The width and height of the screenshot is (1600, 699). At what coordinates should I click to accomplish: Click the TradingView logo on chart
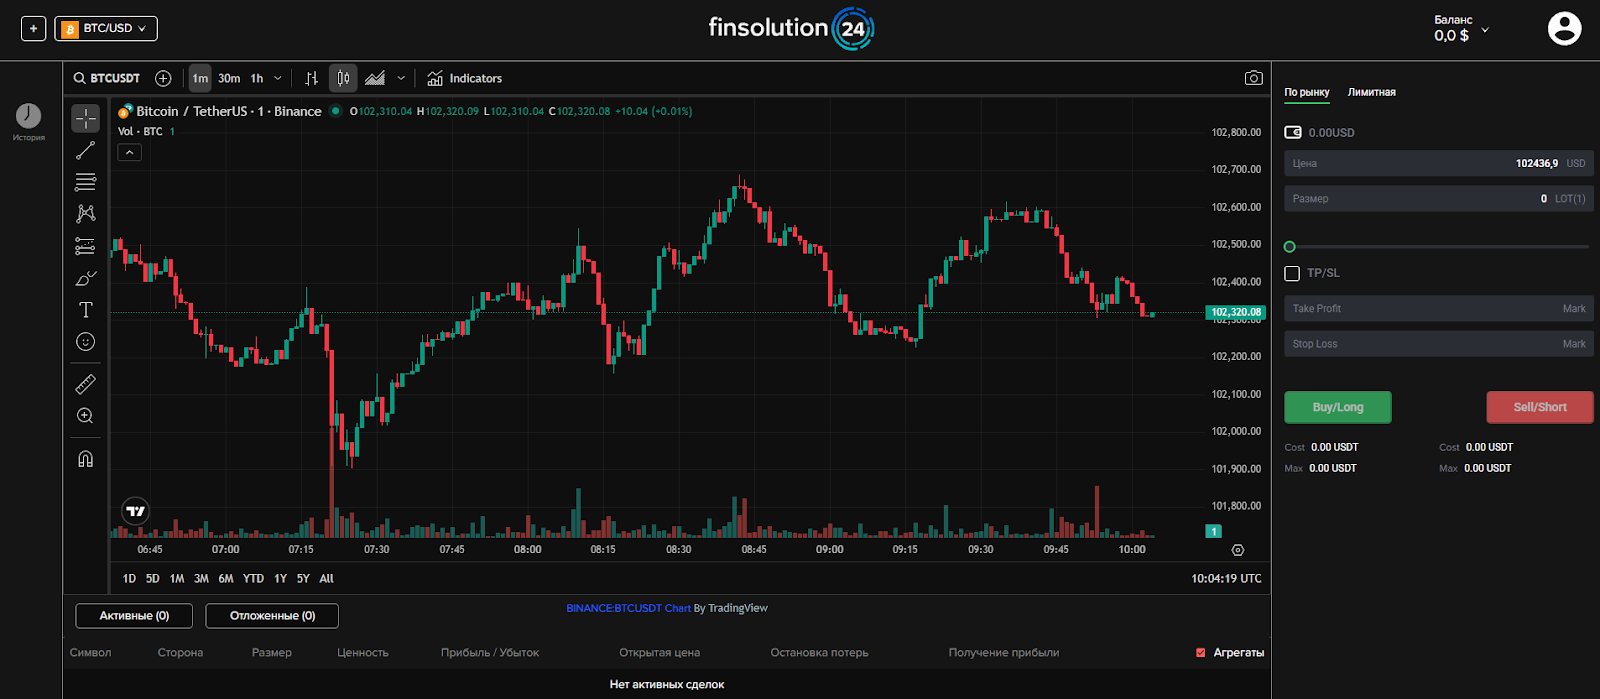136,511
